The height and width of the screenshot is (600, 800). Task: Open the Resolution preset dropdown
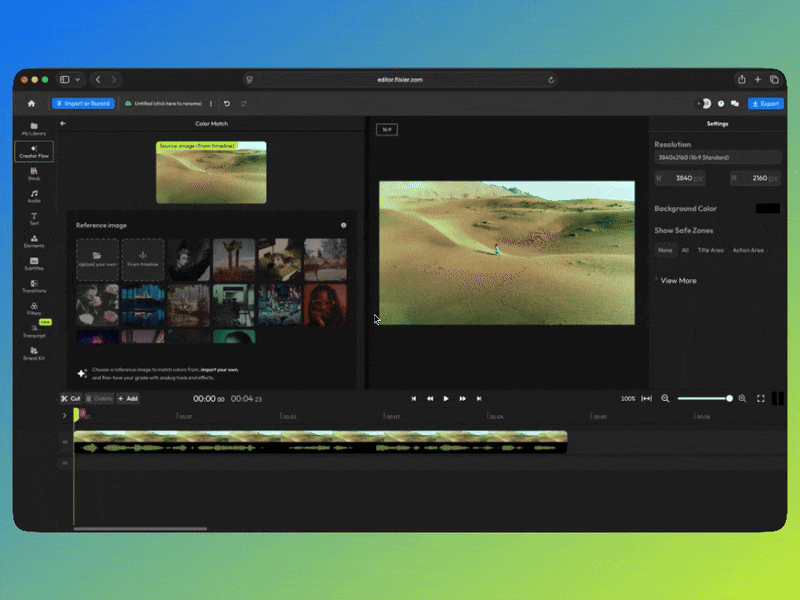pyautogui.click(x=717, y=157)
